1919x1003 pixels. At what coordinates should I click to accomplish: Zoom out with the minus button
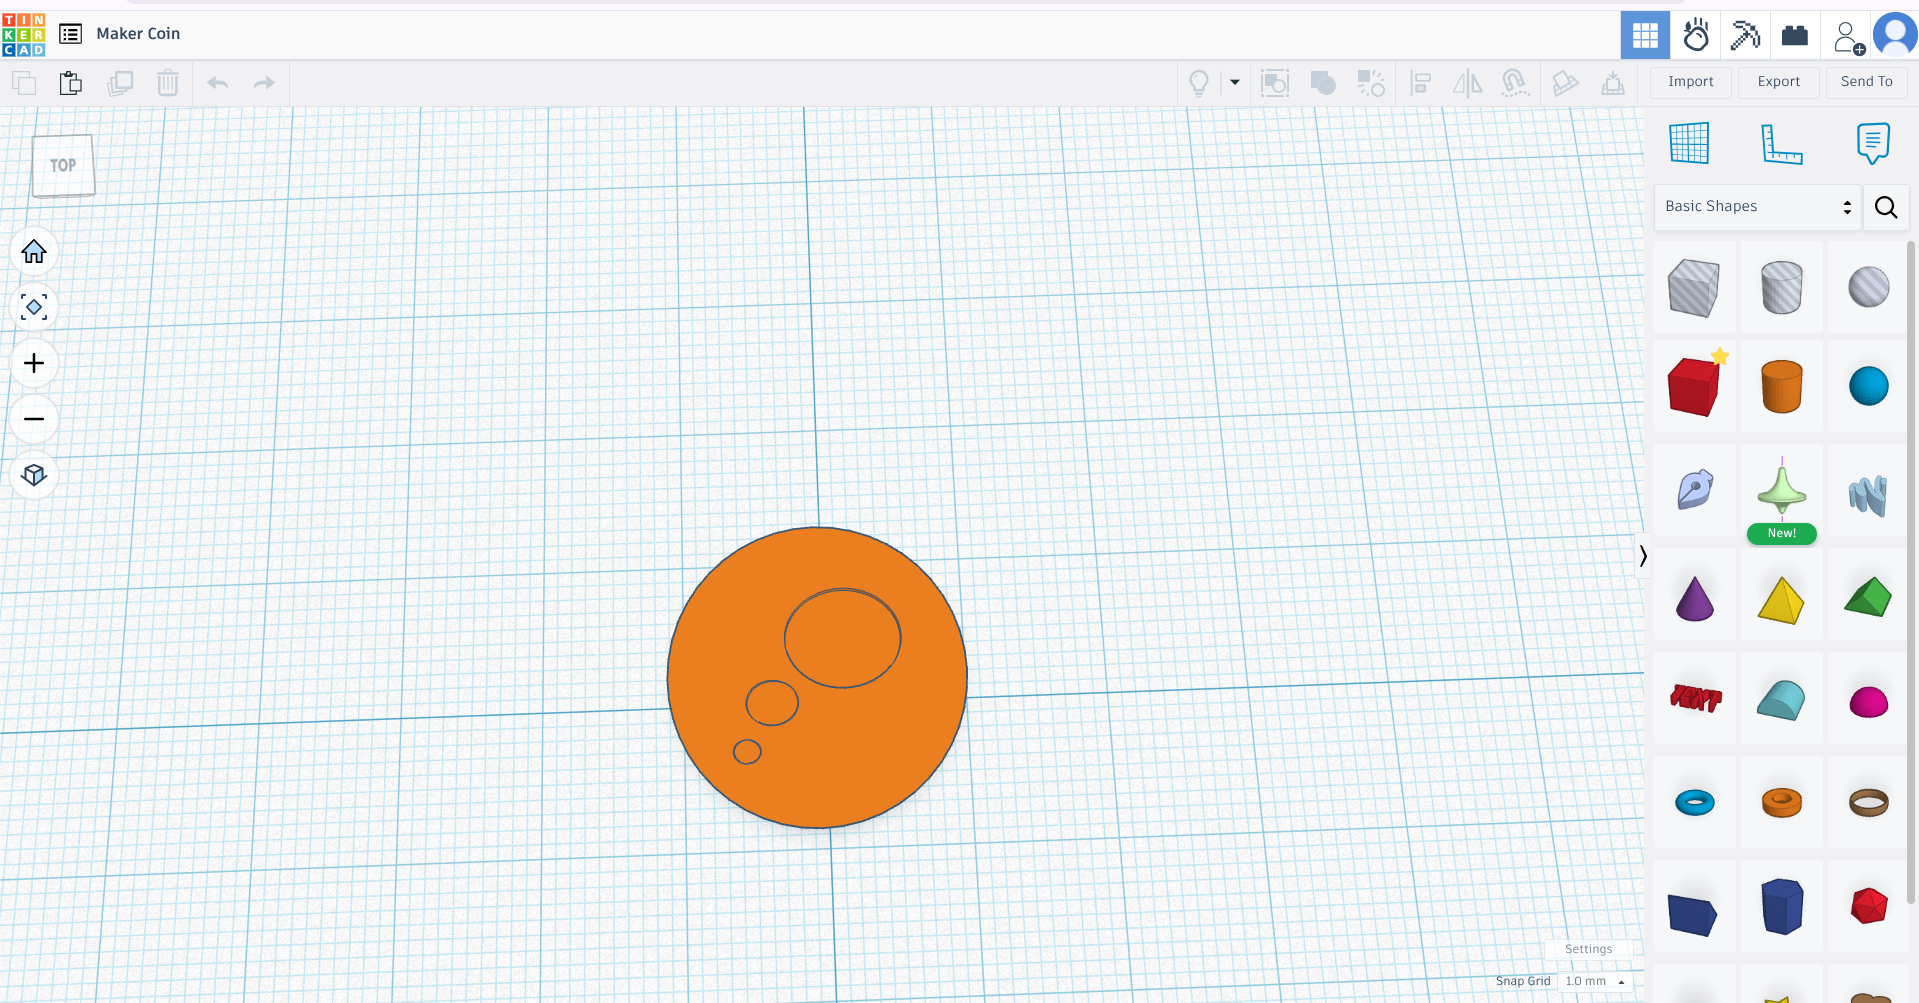(x=34, y=419)
